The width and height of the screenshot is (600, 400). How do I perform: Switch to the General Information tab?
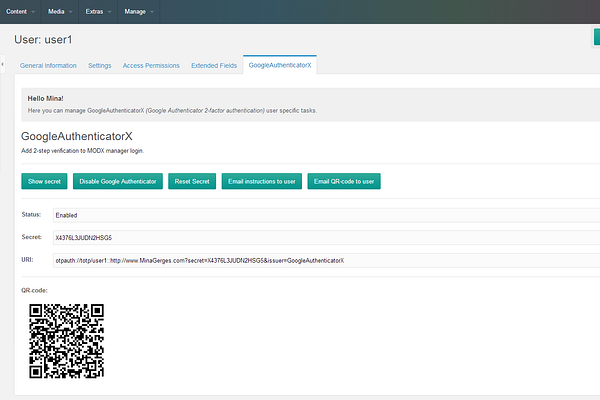(x=48, y=65)
